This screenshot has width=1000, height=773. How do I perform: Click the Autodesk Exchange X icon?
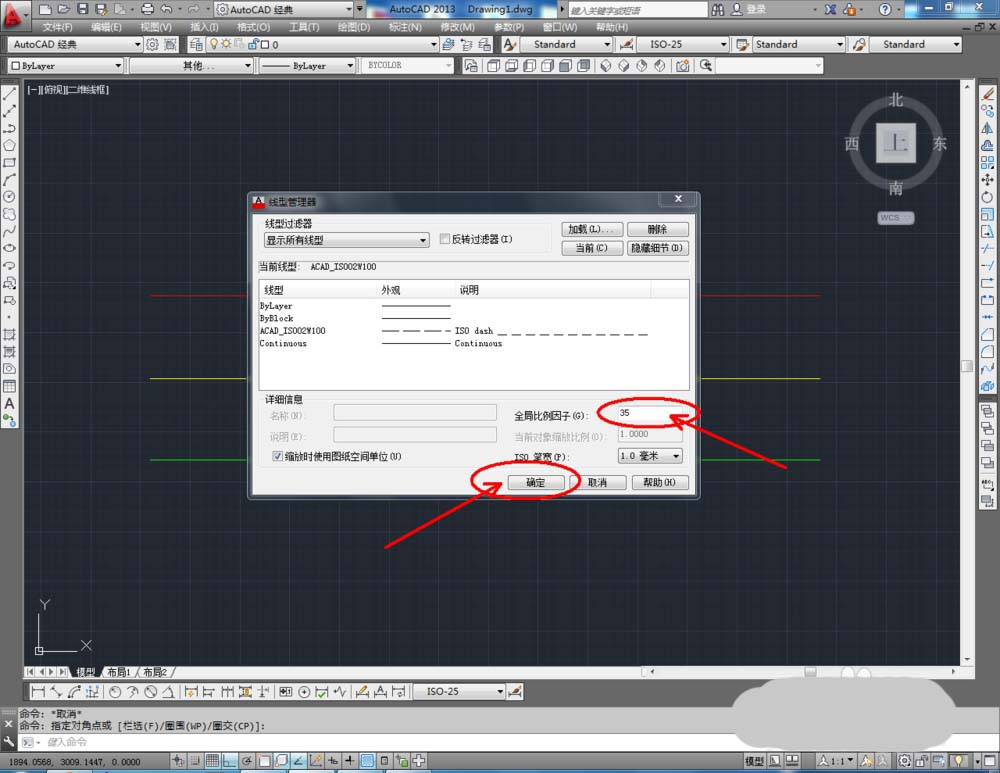(830, 9)
